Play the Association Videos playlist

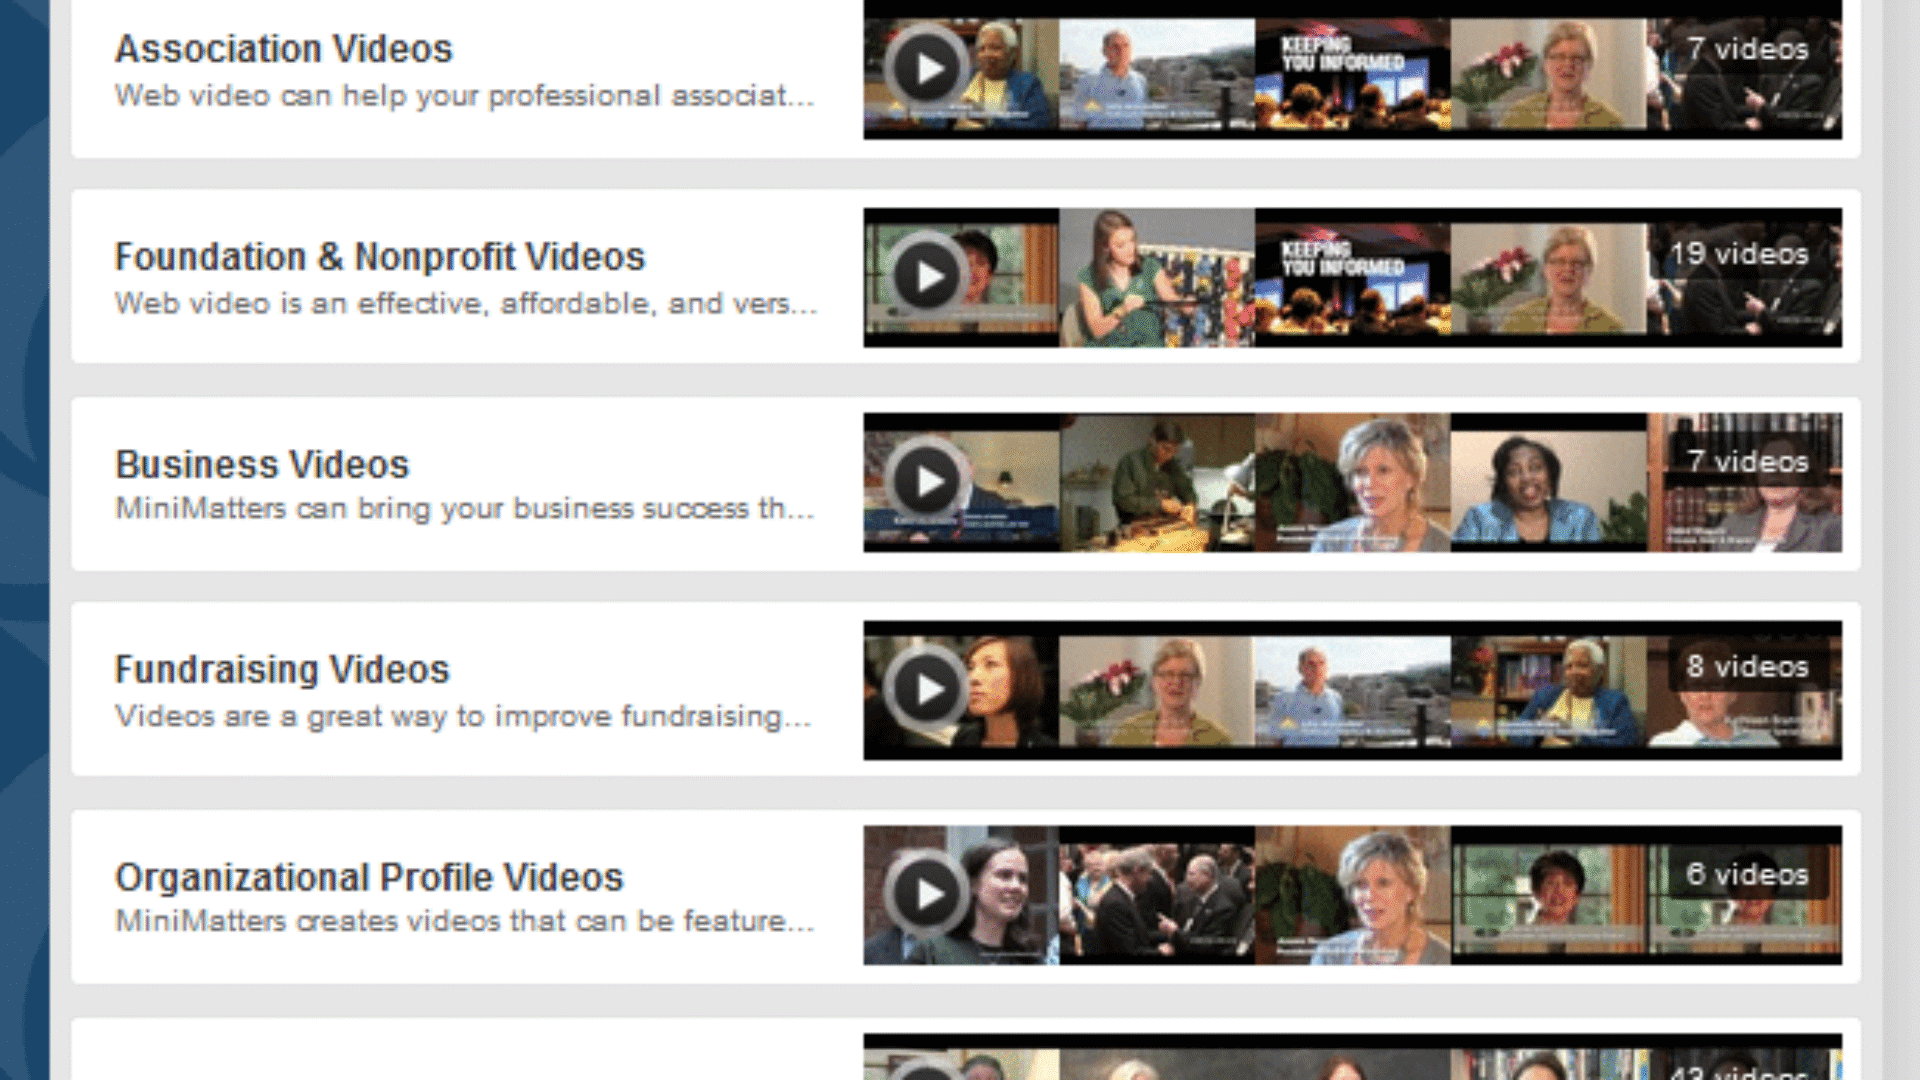click(926, 68)
